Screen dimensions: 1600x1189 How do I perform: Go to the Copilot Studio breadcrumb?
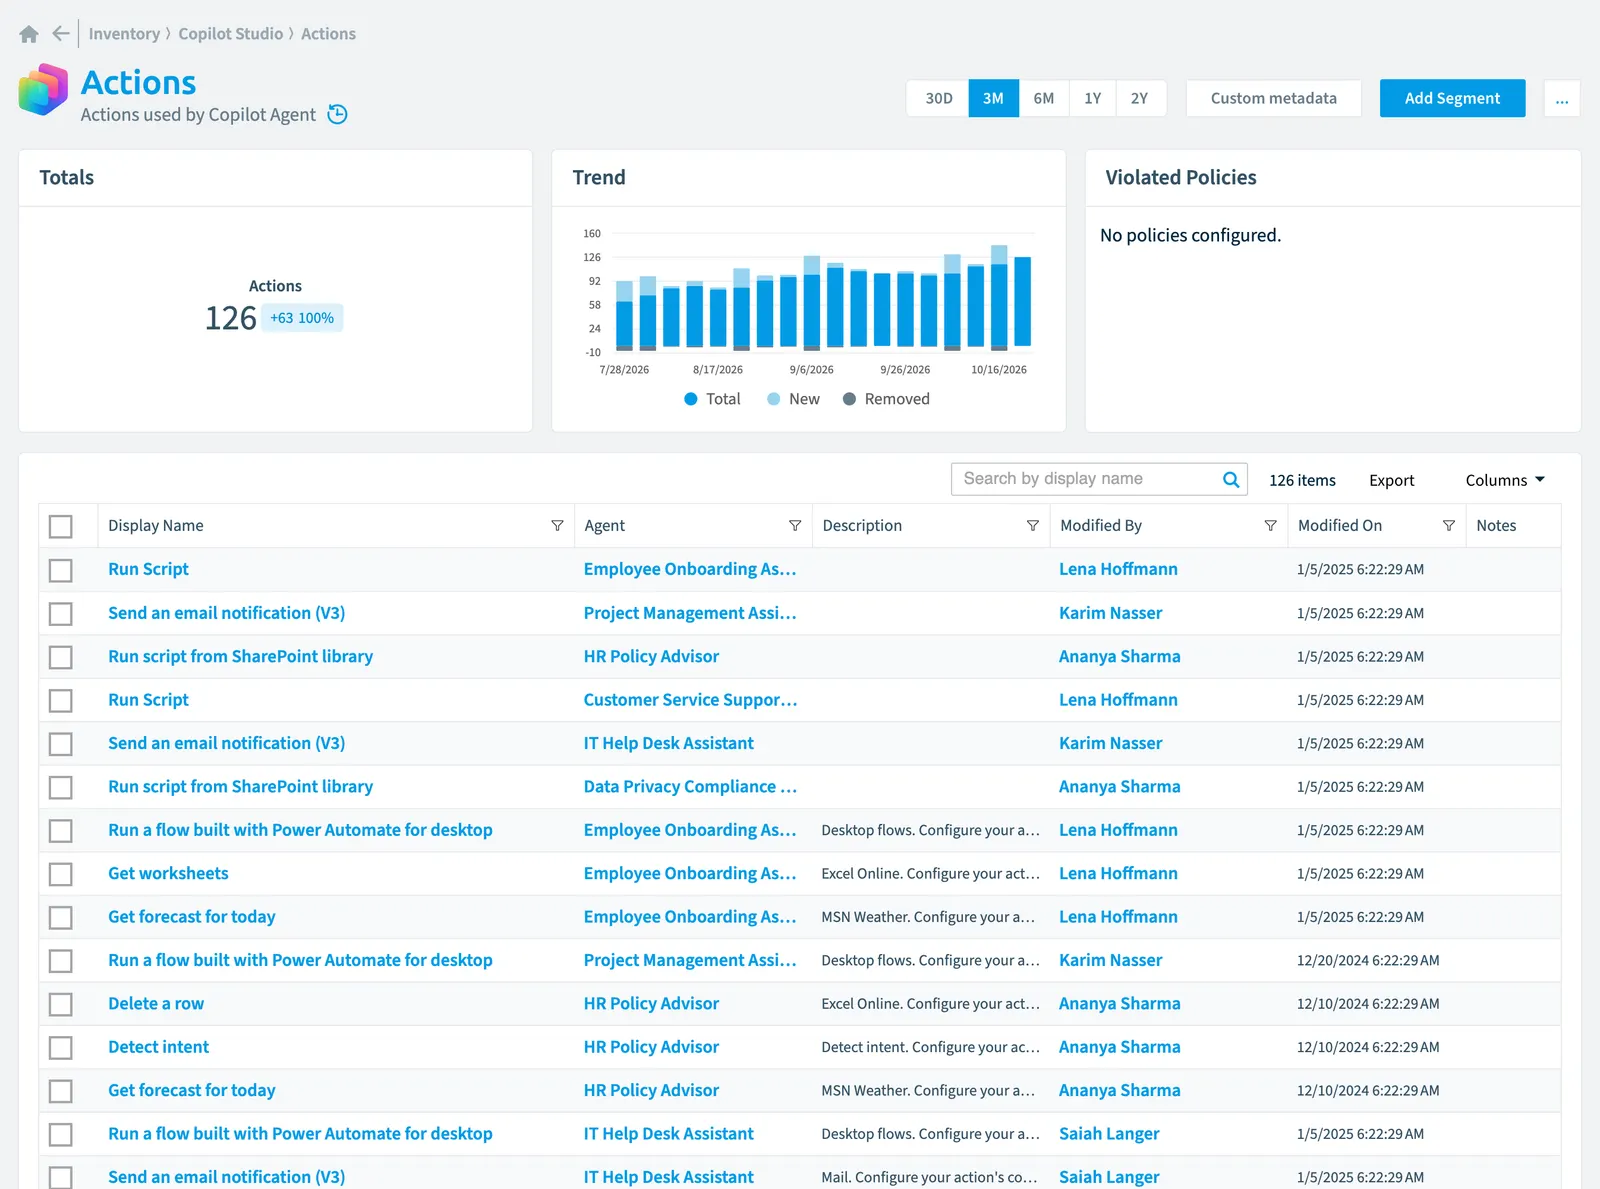pos(231,34)
